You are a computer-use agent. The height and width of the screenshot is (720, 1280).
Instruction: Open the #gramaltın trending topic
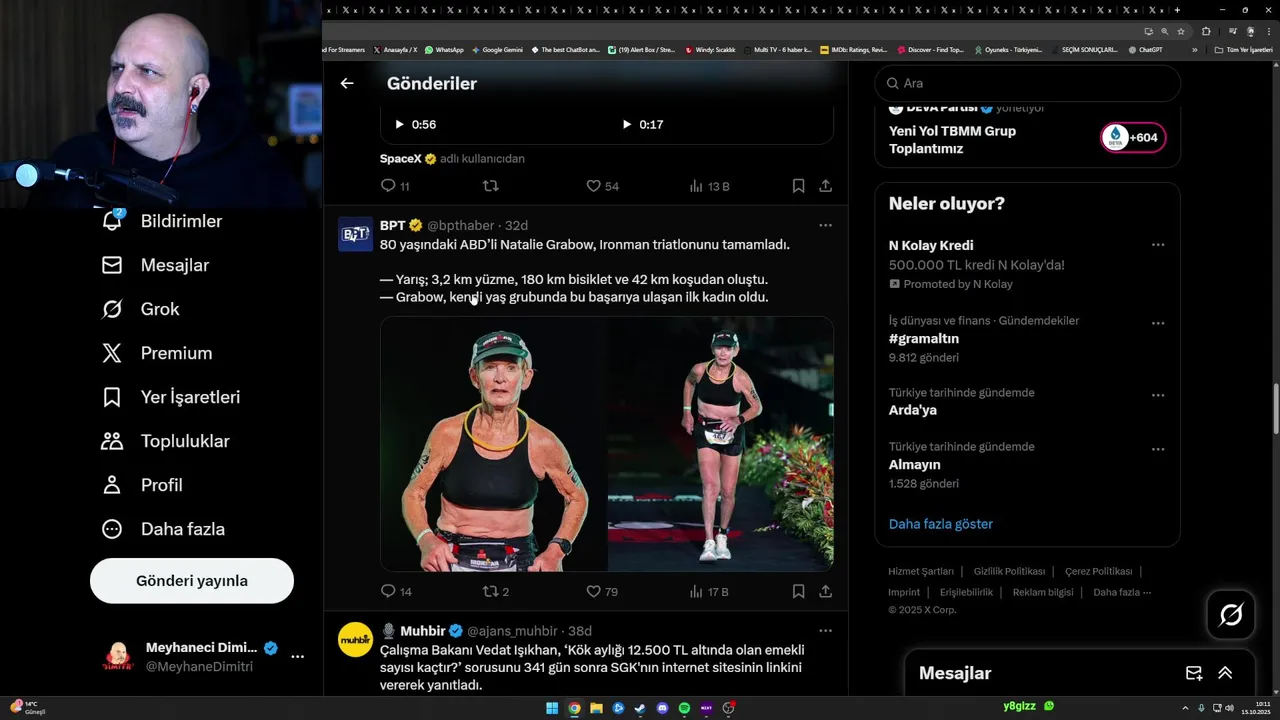click(x=923, y=339)
